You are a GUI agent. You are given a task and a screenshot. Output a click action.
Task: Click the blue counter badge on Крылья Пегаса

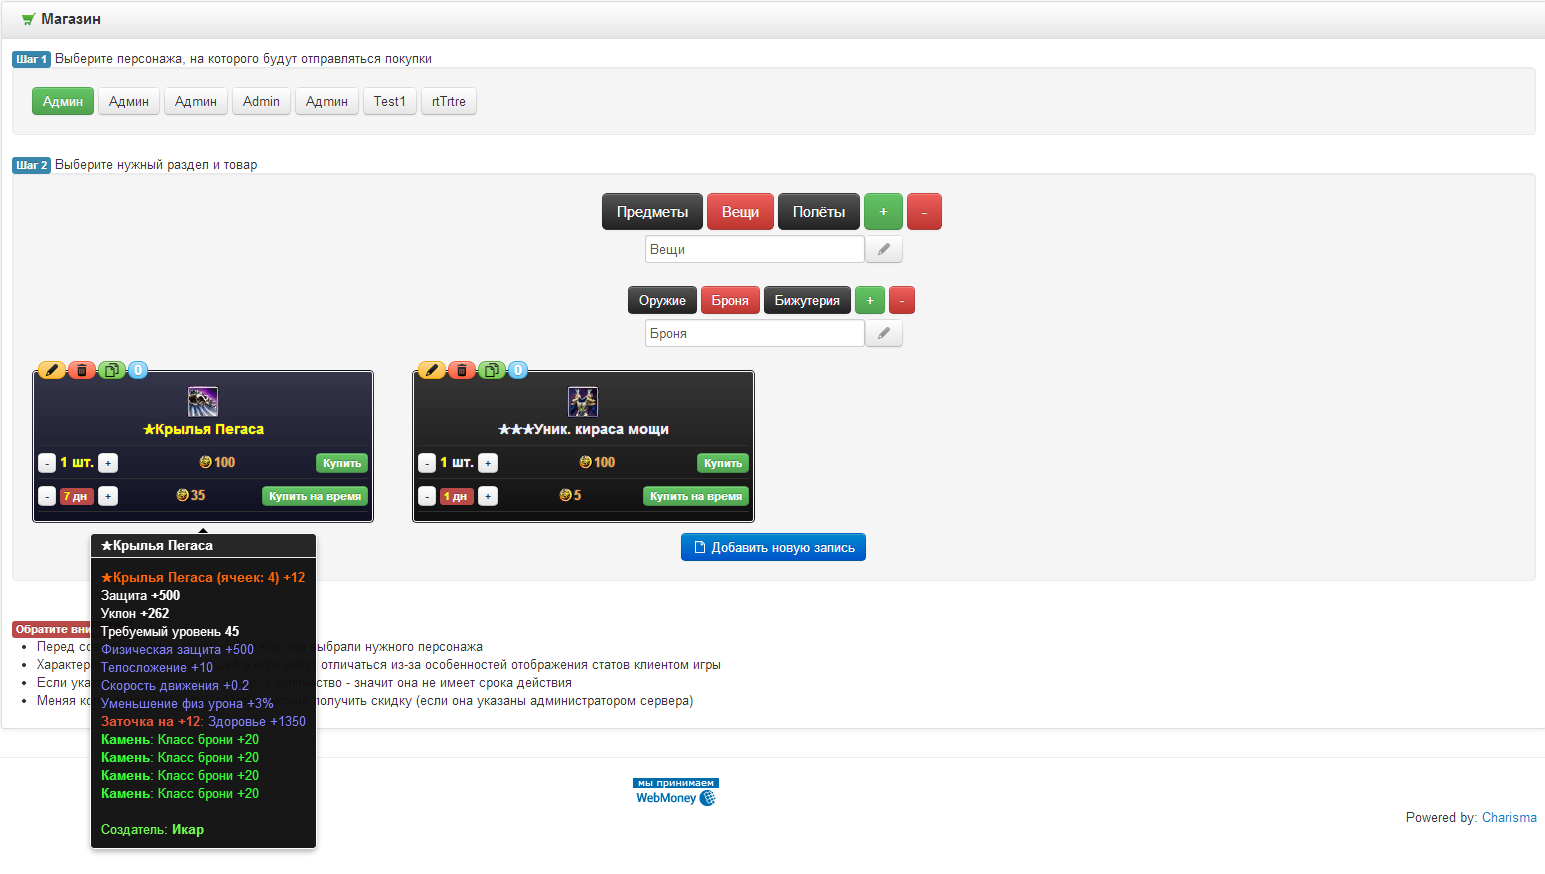coord(138,370)
